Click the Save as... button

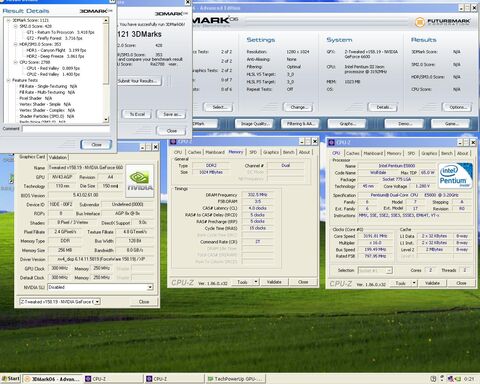pyautogui.click(x=172, y=114)
